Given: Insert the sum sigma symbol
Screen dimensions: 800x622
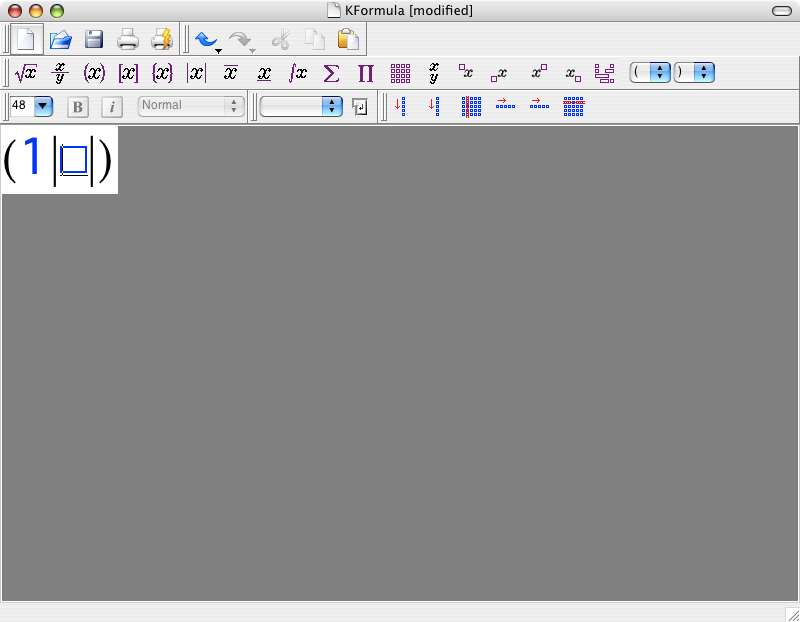Looking at the screenshot, I should tap(332, 73).
